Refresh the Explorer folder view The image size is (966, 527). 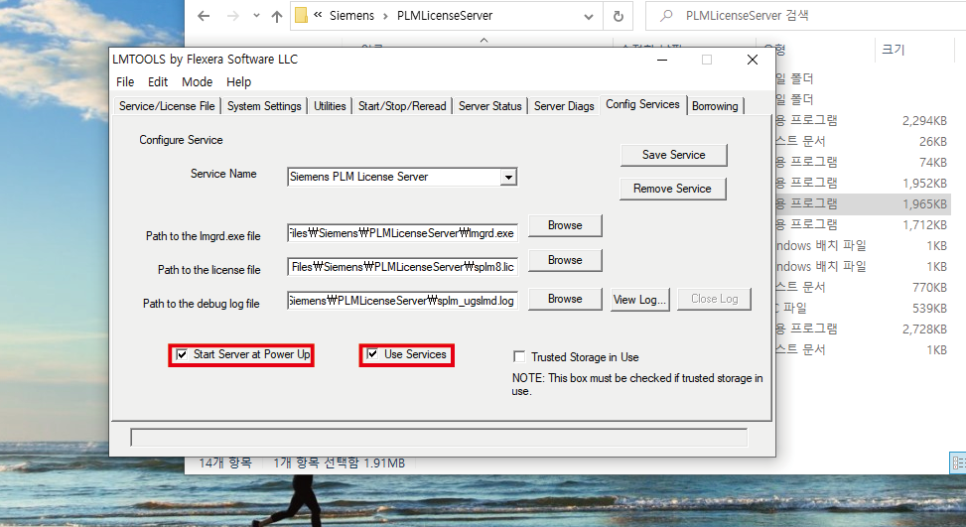pyautogui.click(x=619, y=17)
